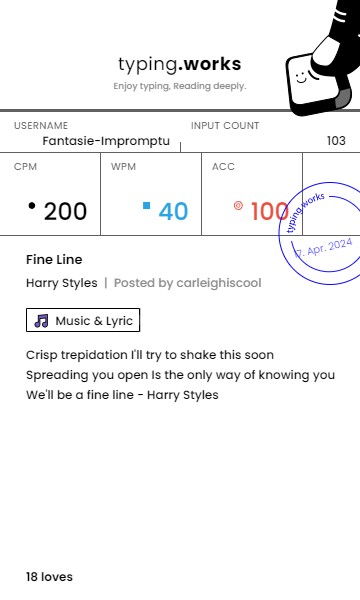Click the 18 loves counter

49,577
